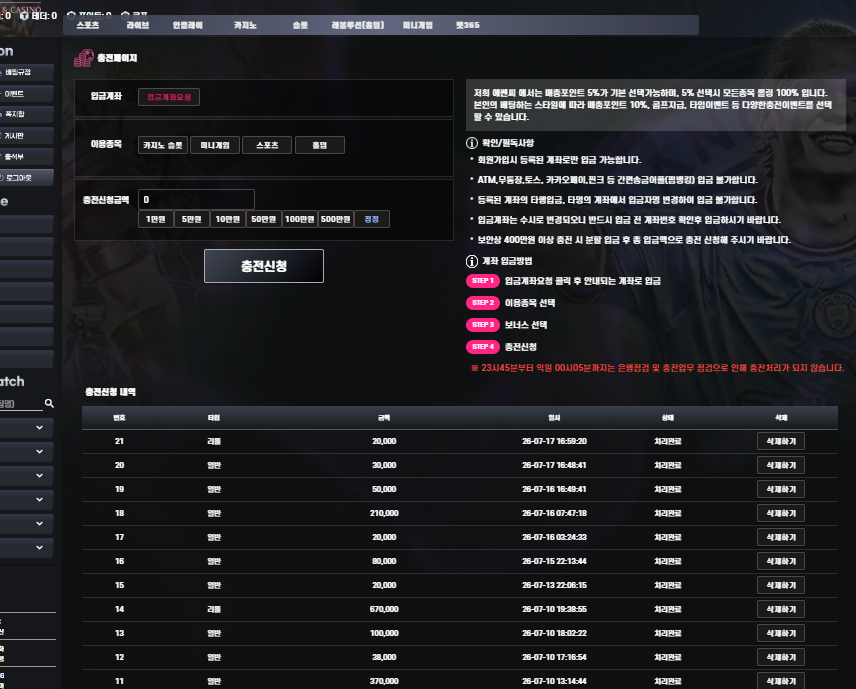The height and width of the screenshot is (689, 856).
Task: Select 미니게임 under 이용종목
Action: pyautogui.click(x=215, y=145)
